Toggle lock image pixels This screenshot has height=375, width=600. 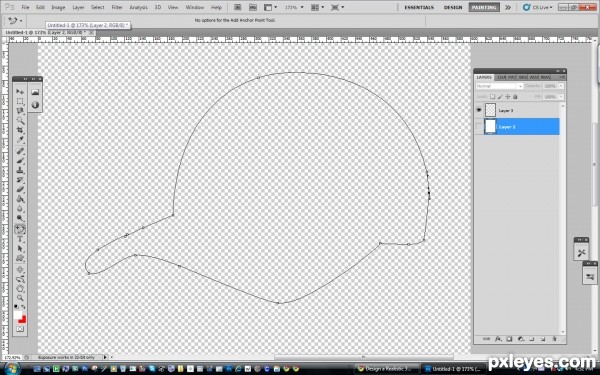tap(500, 97)
